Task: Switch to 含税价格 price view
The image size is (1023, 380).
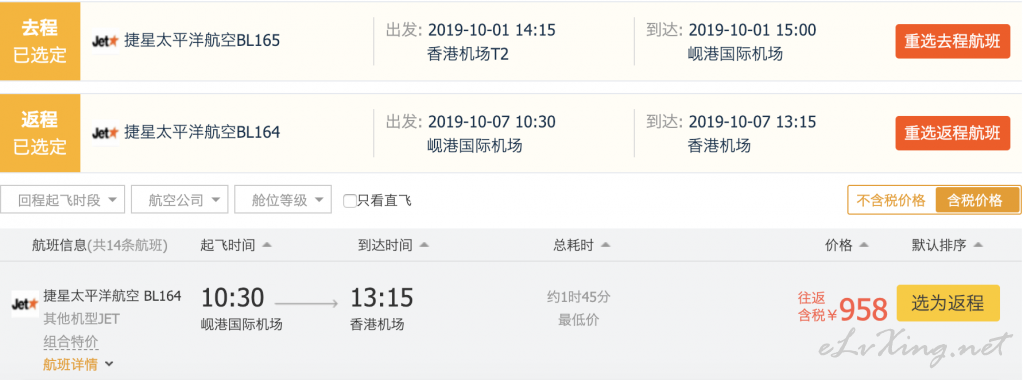Action: click(x=977, y=200)
